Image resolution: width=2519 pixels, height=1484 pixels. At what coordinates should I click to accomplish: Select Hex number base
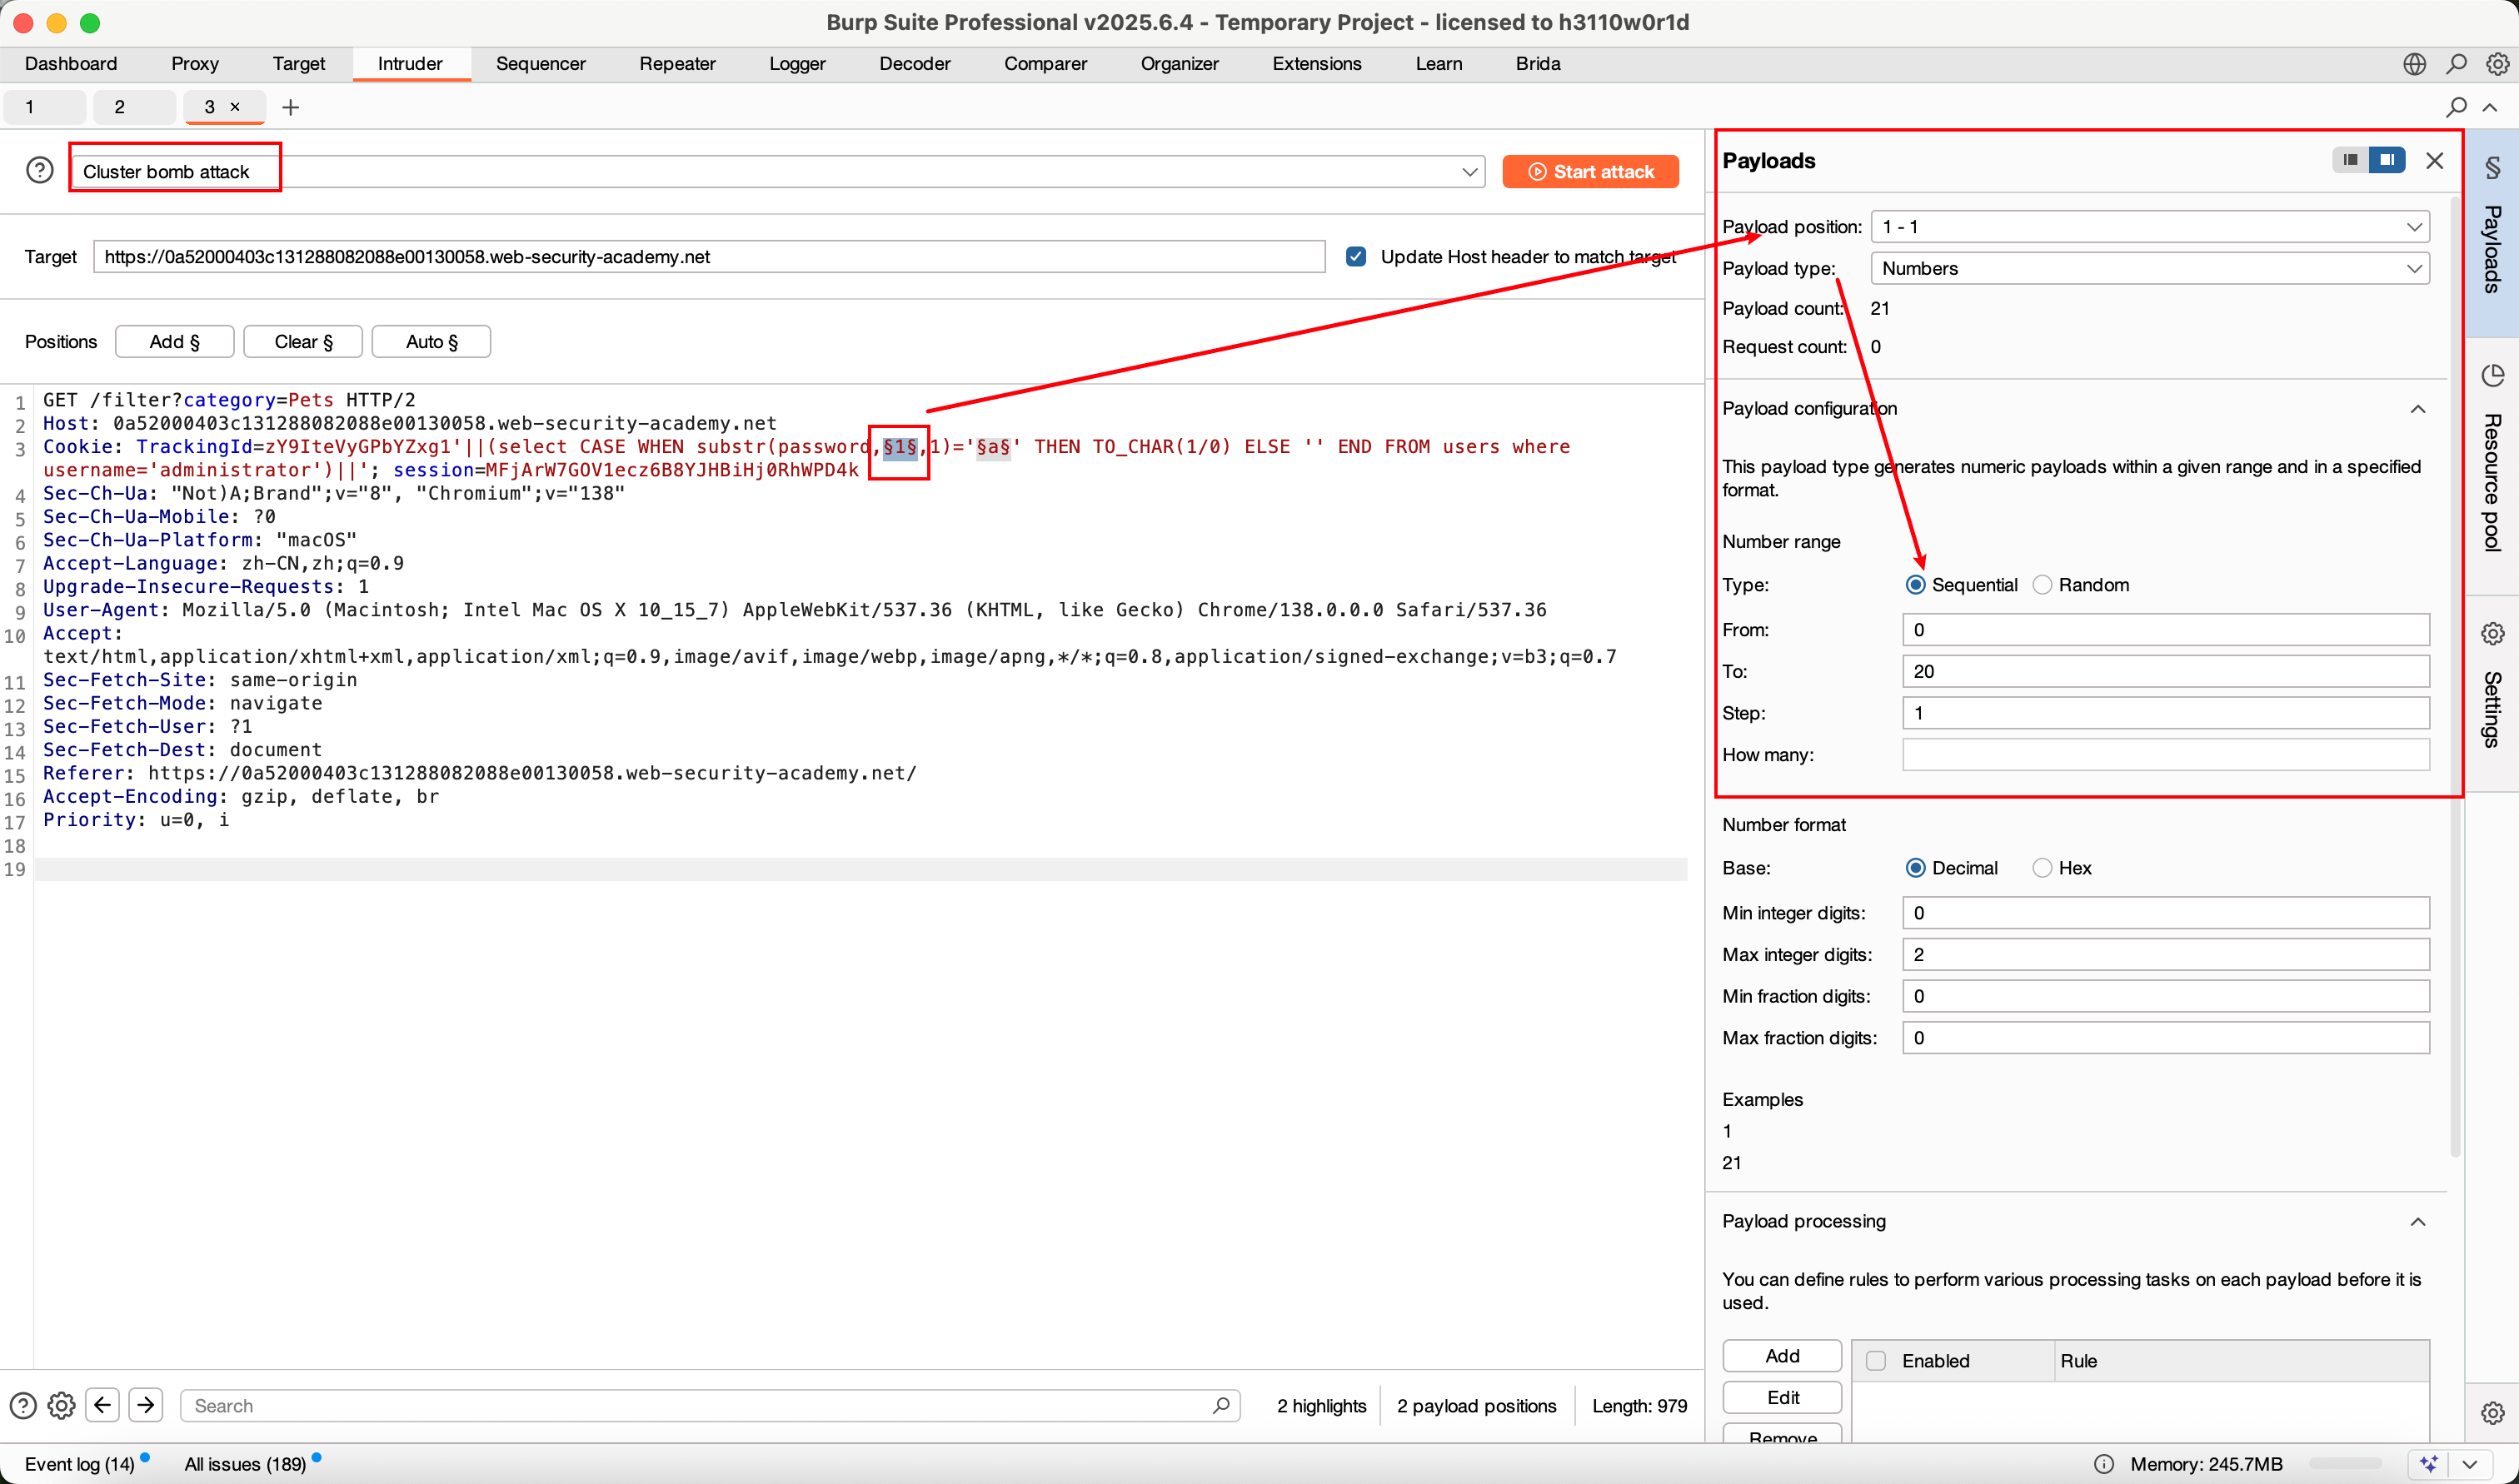pyautogui.click(x=2042, y=868)
